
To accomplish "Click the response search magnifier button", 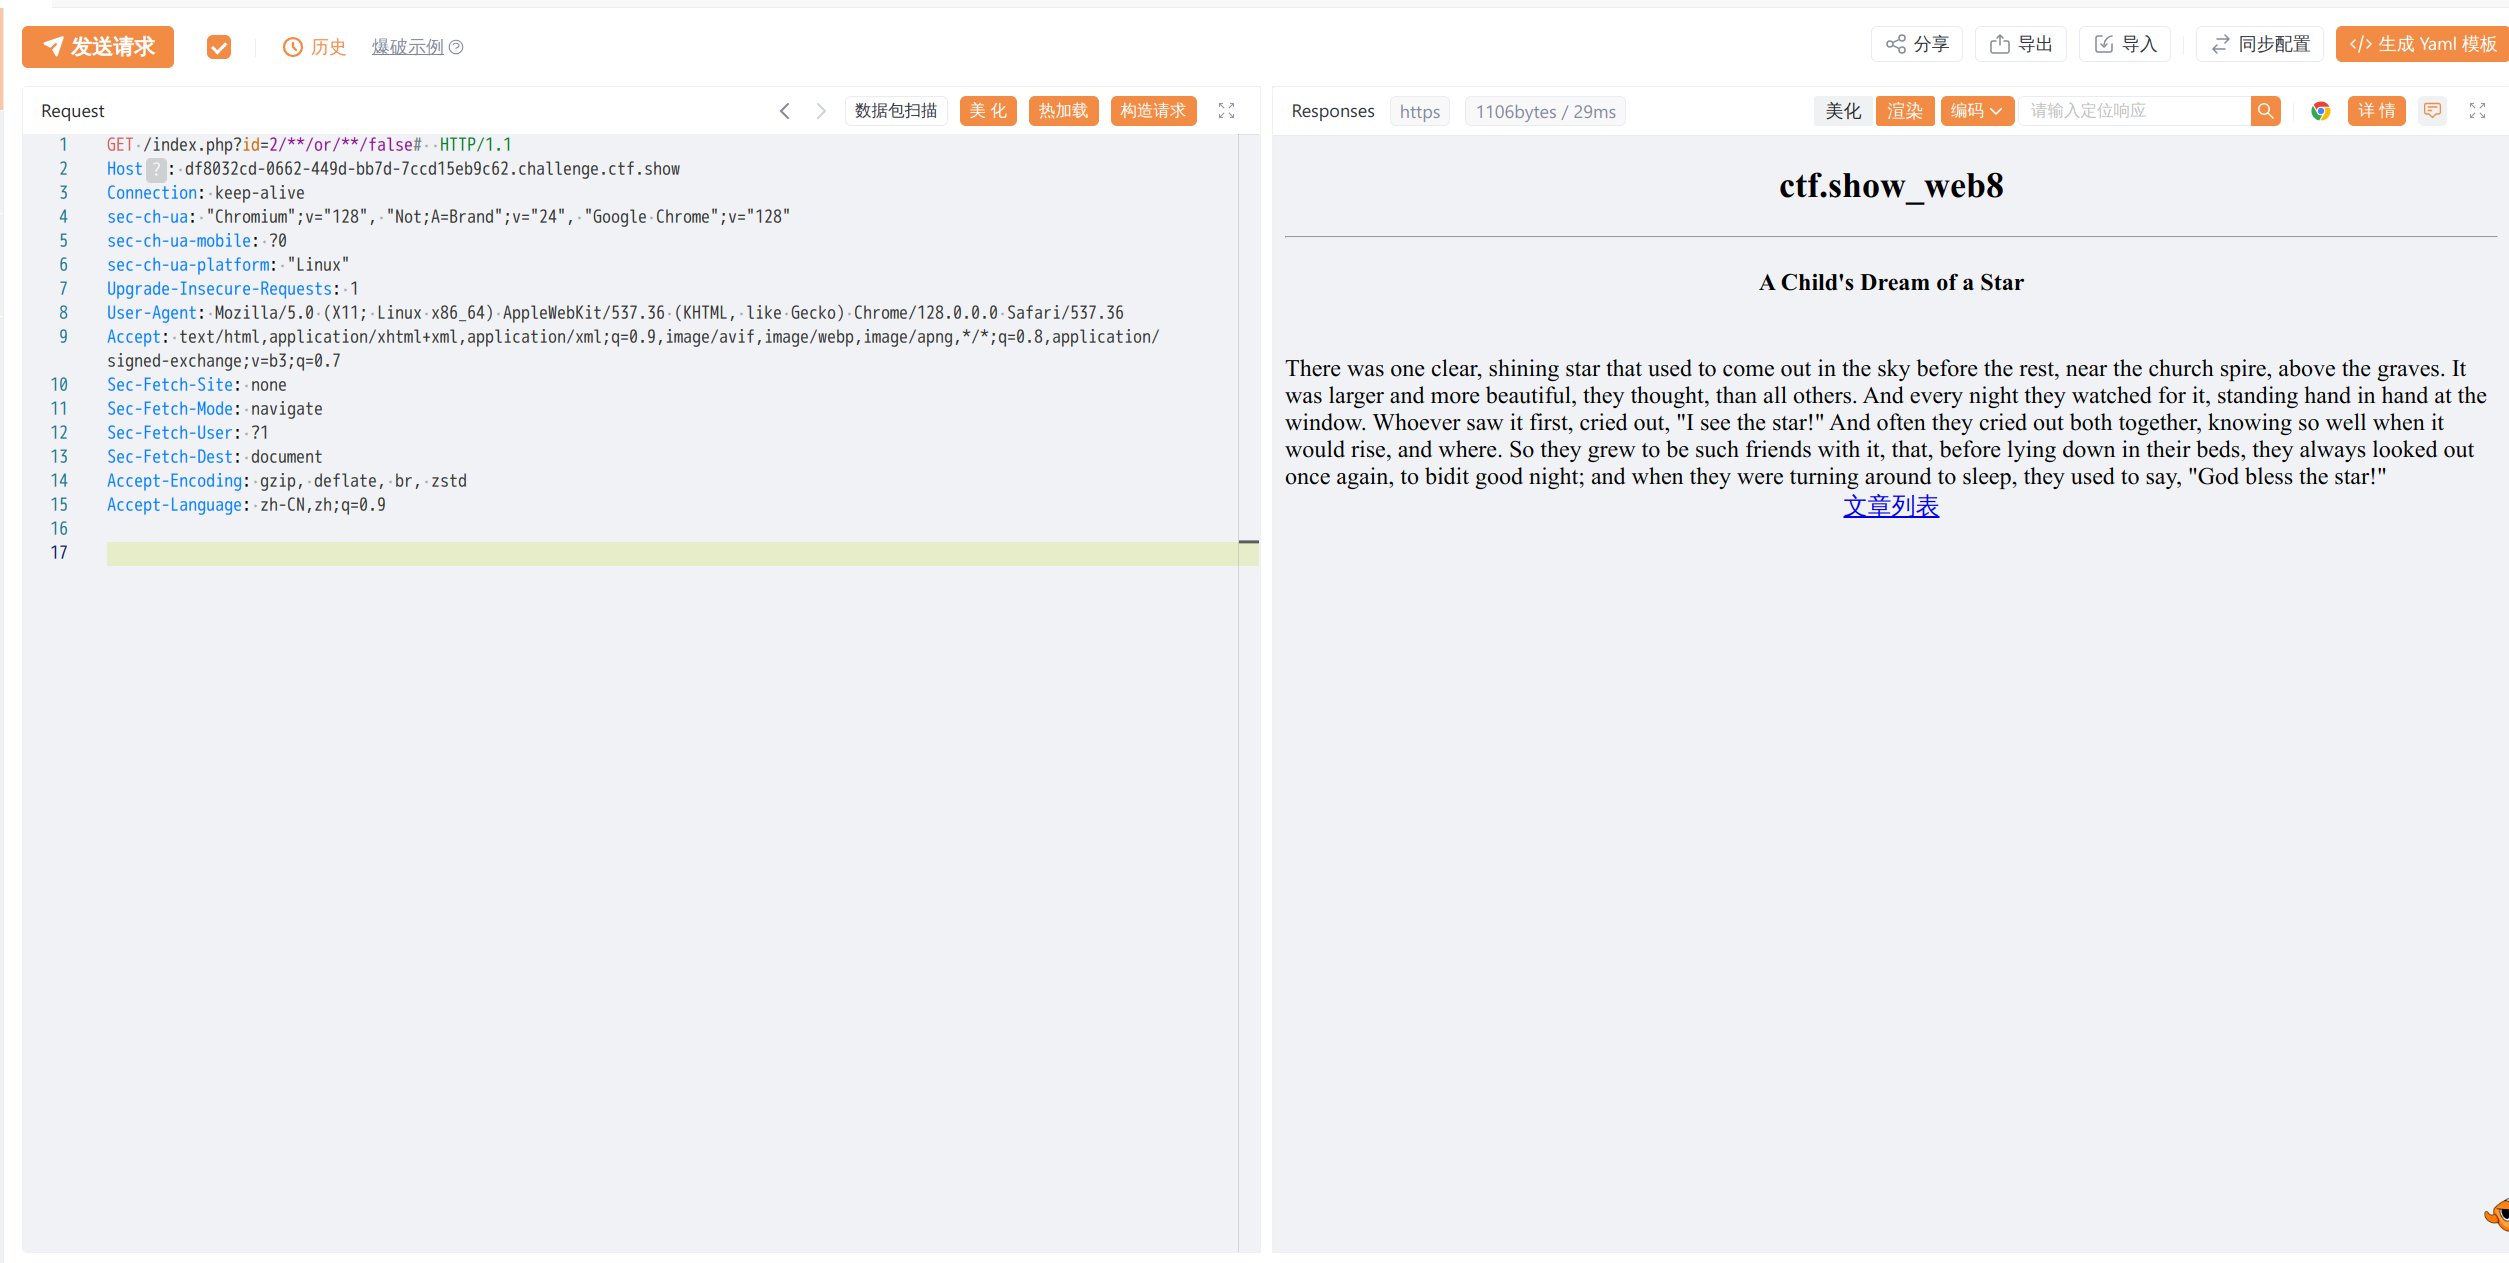I will click(2265, 111).
